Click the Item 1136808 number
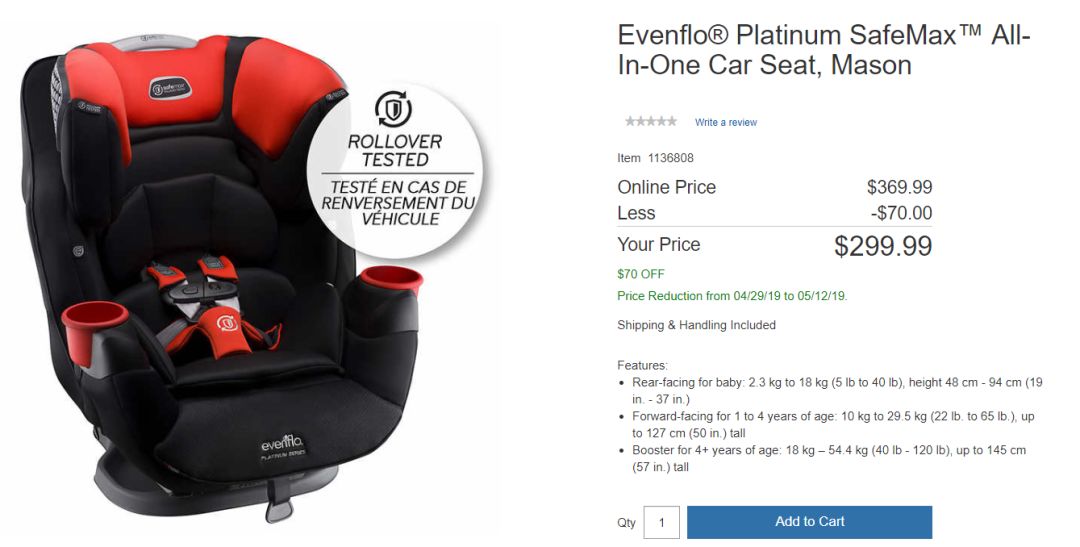Screen dimensions: 1080x547 tap(655, 158)
